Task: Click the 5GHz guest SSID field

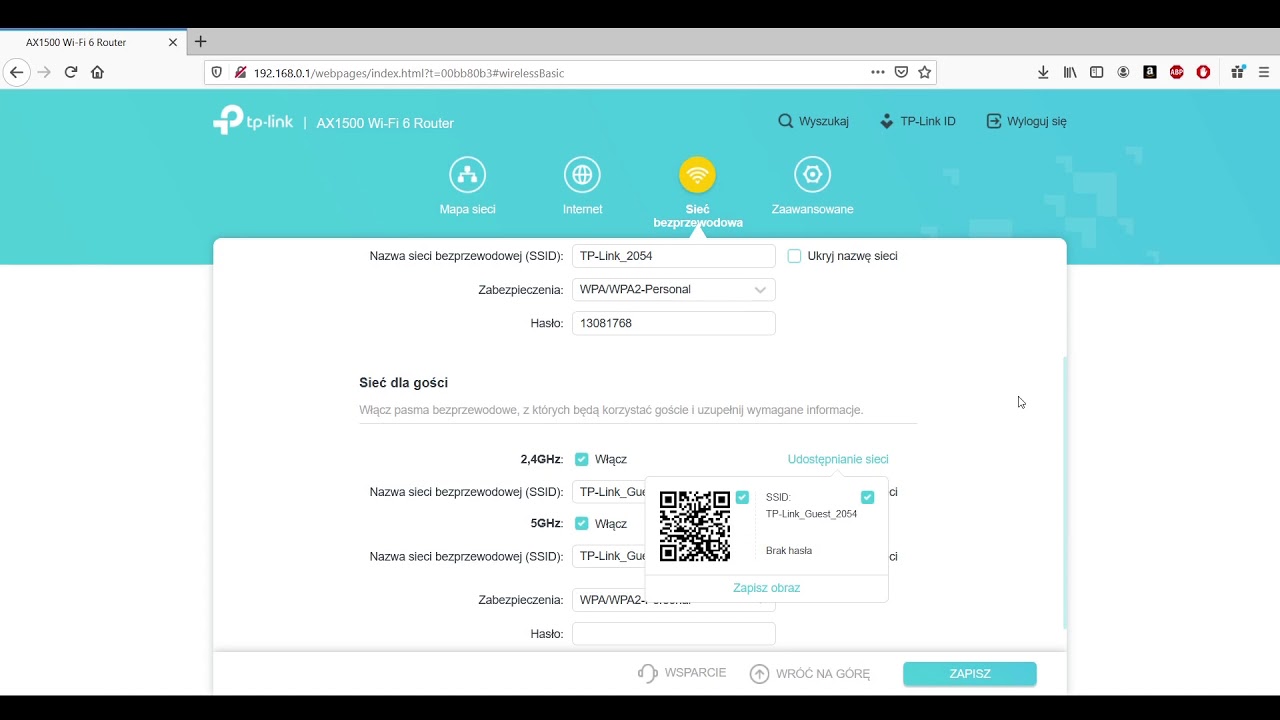Action: click(609, 556)
